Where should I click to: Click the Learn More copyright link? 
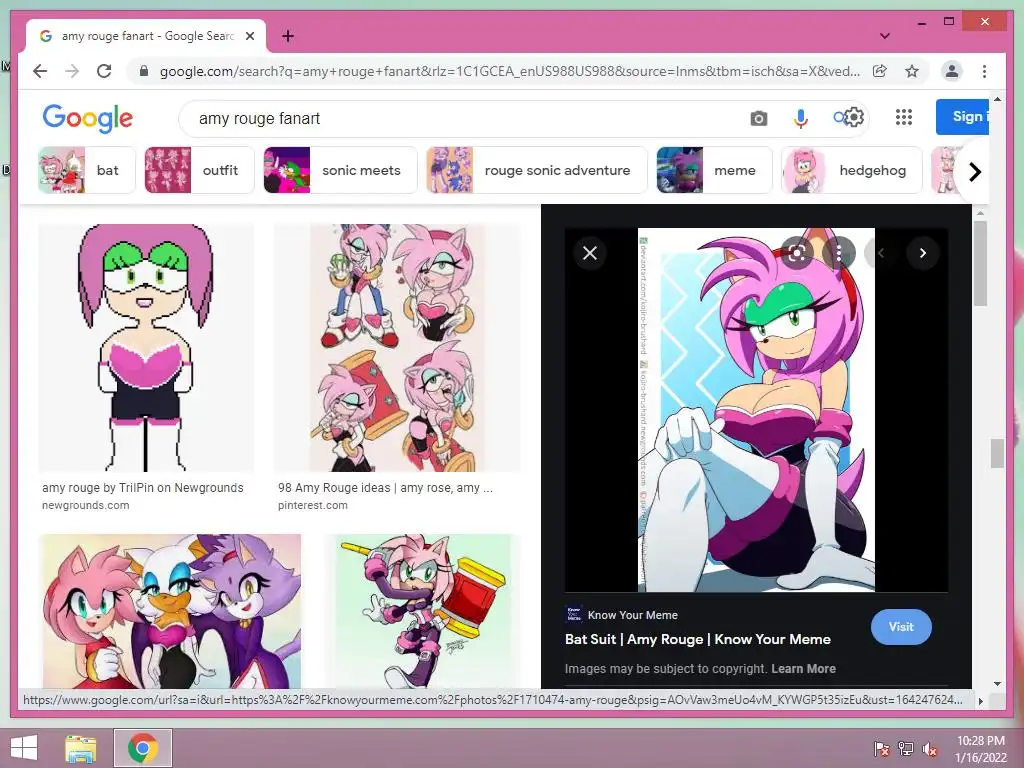(x=803, y=669)
